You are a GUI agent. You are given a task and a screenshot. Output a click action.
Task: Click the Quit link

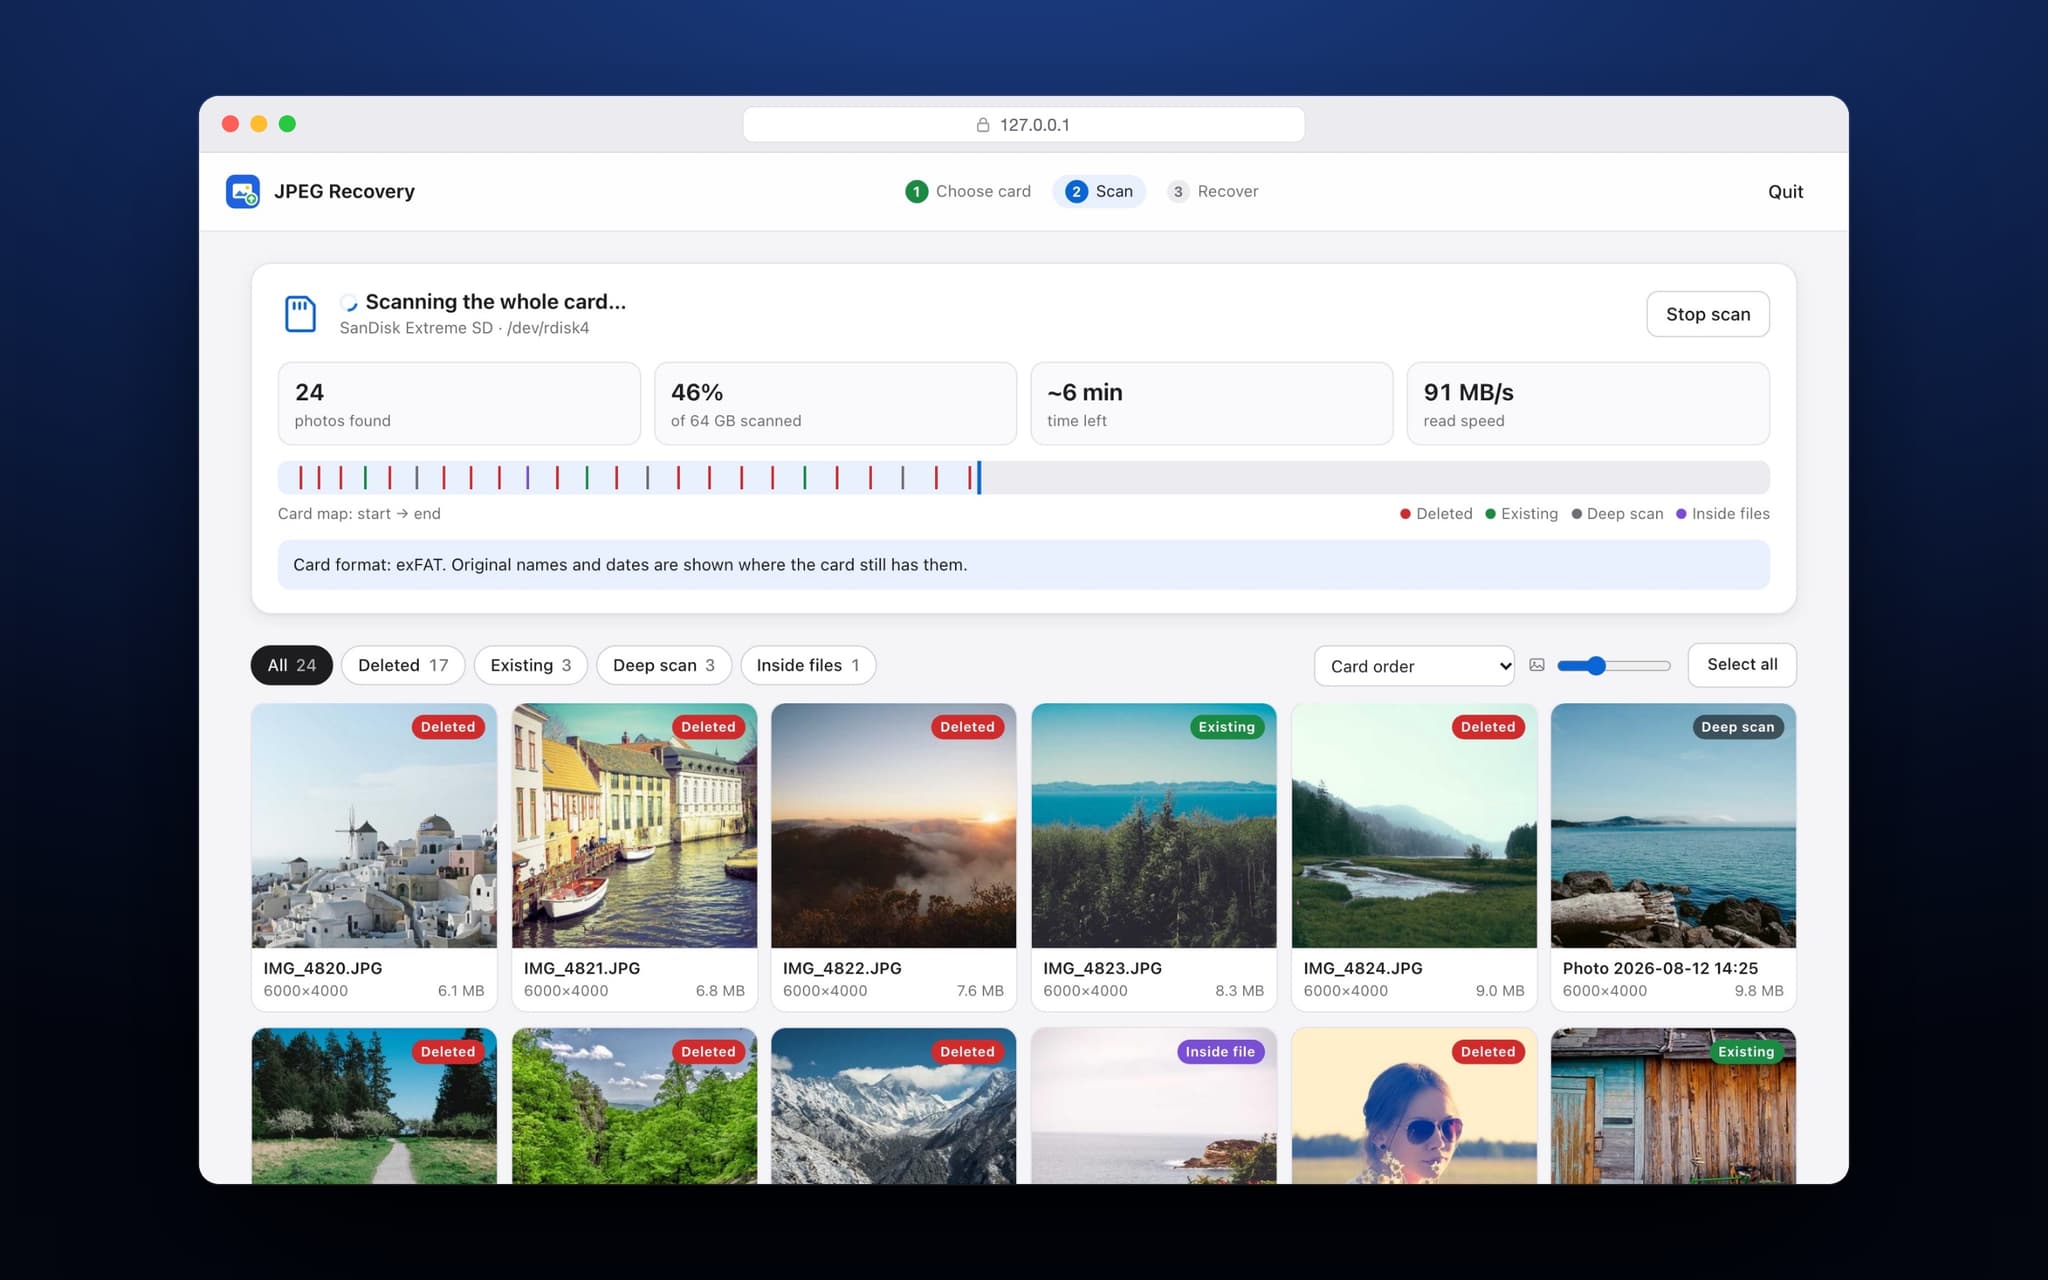pos(1785,192)
